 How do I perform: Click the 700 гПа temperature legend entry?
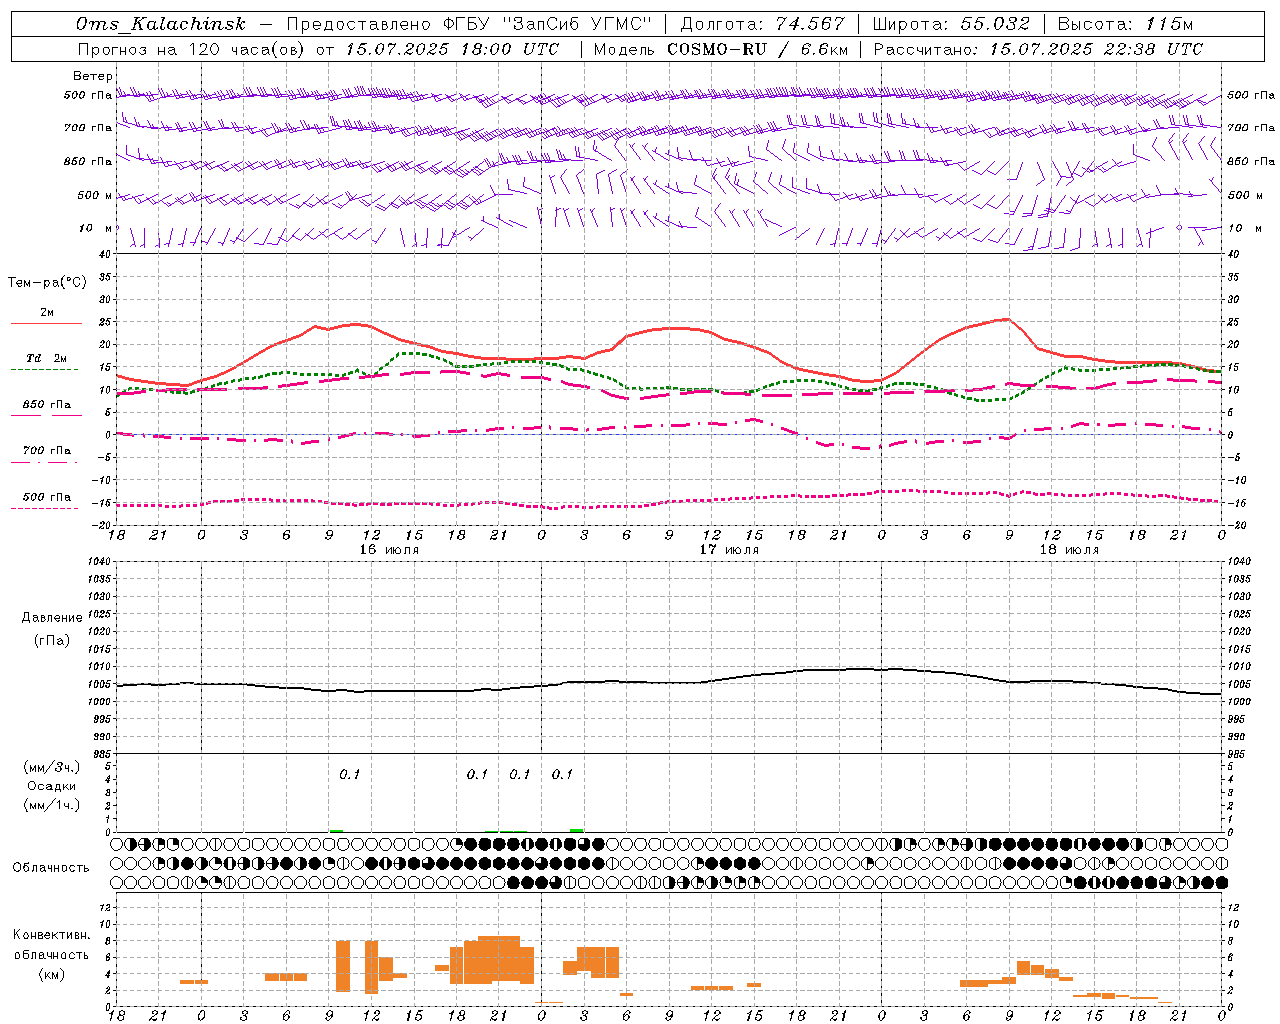pos(47,451)
